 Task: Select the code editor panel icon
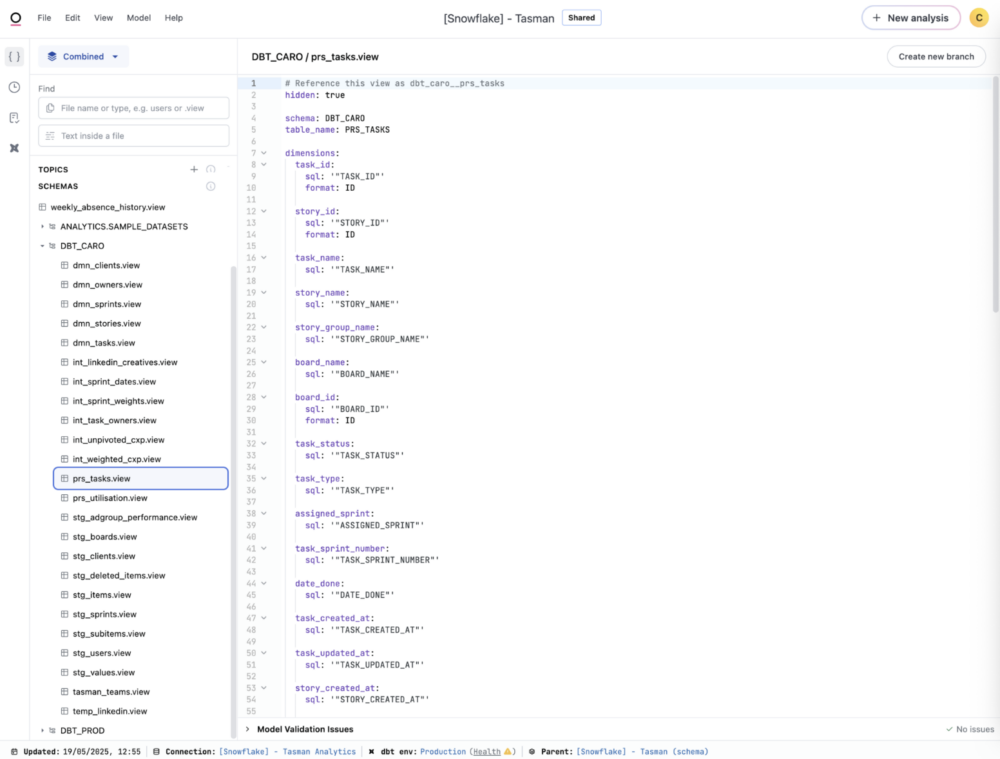pyautogui.click(x=13, y=57)
